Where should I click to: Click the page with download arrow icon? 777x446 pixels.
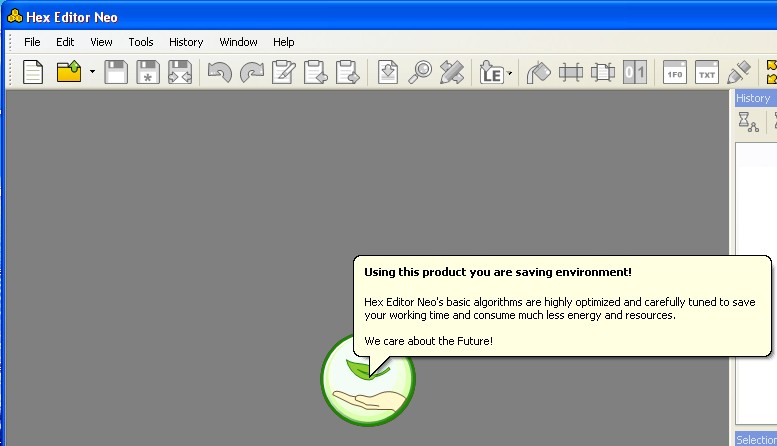(388, 72)
